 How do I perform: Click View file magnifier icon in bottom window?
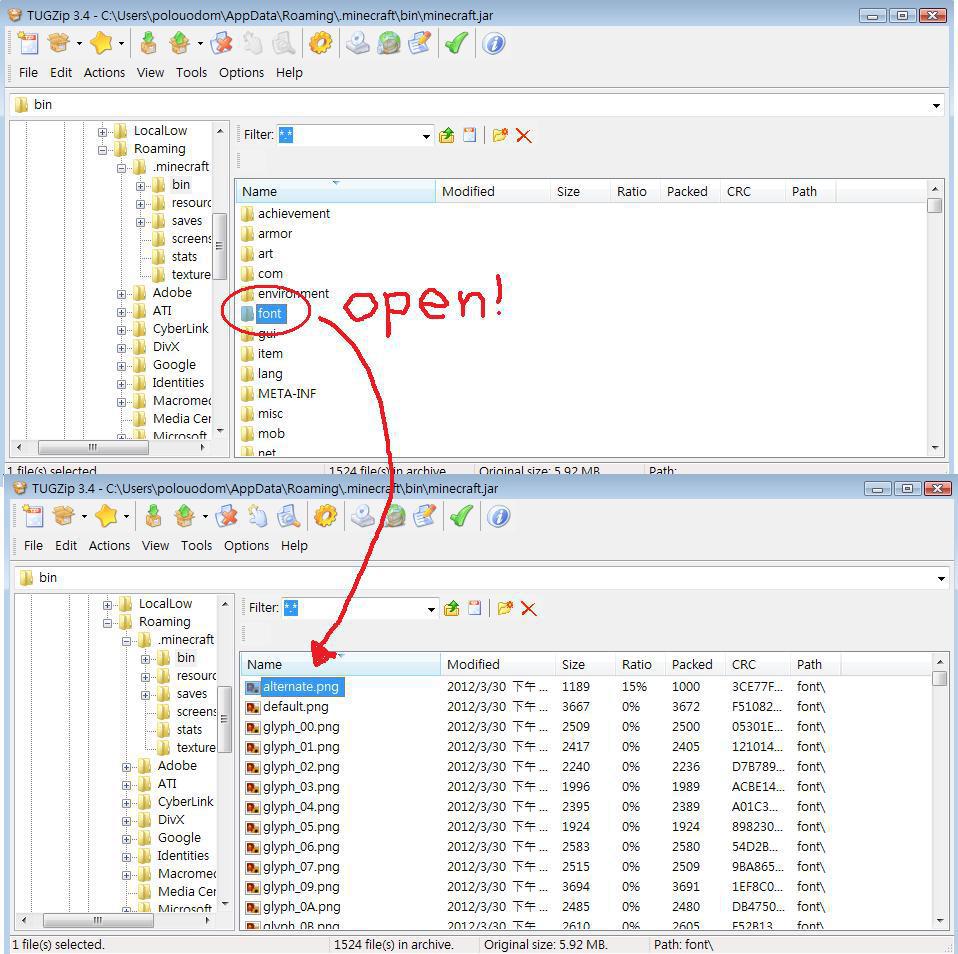pos(288,516)
